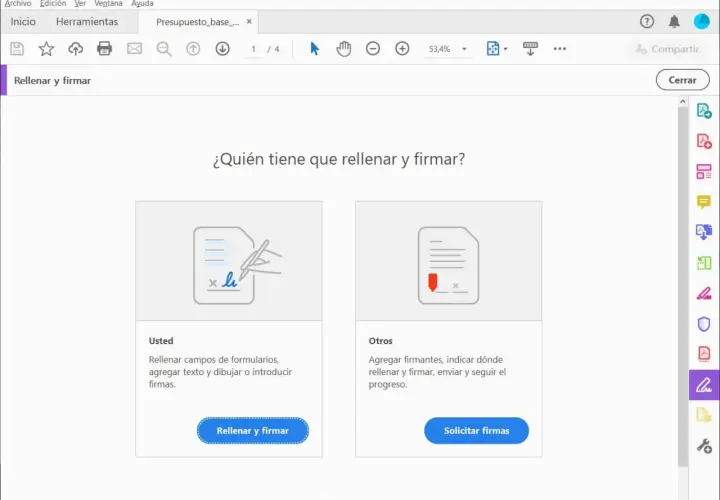Open Redact pink pen icon in sidebar
Viewport: 720px width, 500px height.
[x=704, y=293]
